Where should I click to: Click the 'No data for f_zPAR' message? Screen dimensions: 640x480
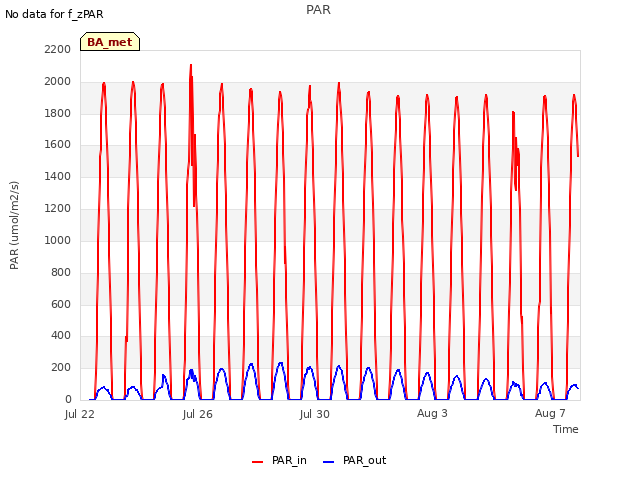[x=54, y=14]
